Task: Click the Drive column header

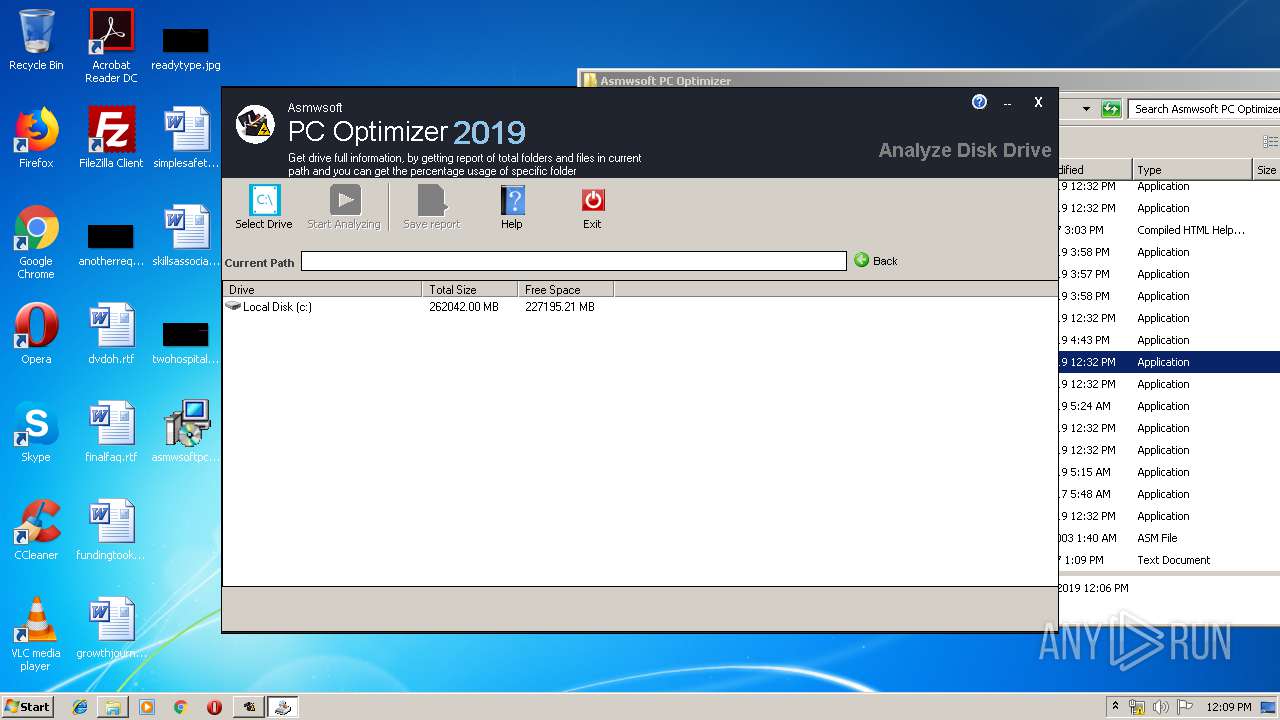Action: 322,290
